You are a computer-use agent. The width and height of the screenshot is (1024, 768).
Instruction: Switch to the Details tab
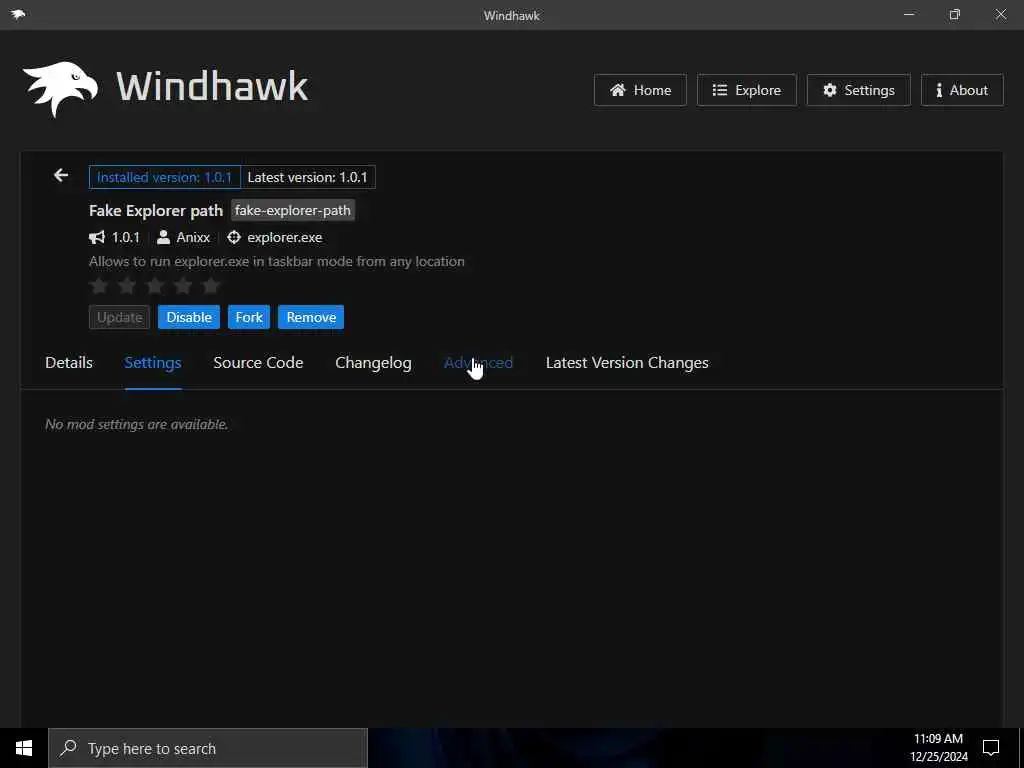pyautogui.click(x=69, y=362)
